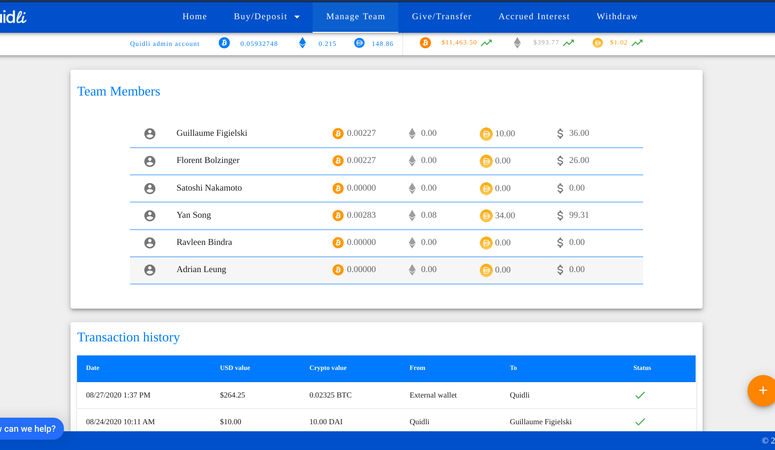Image resolution: width=775 pixels, height=450 pixels.
Task: Click Ravleen Bindra's avatar icon
Action: tap(150, 243)
